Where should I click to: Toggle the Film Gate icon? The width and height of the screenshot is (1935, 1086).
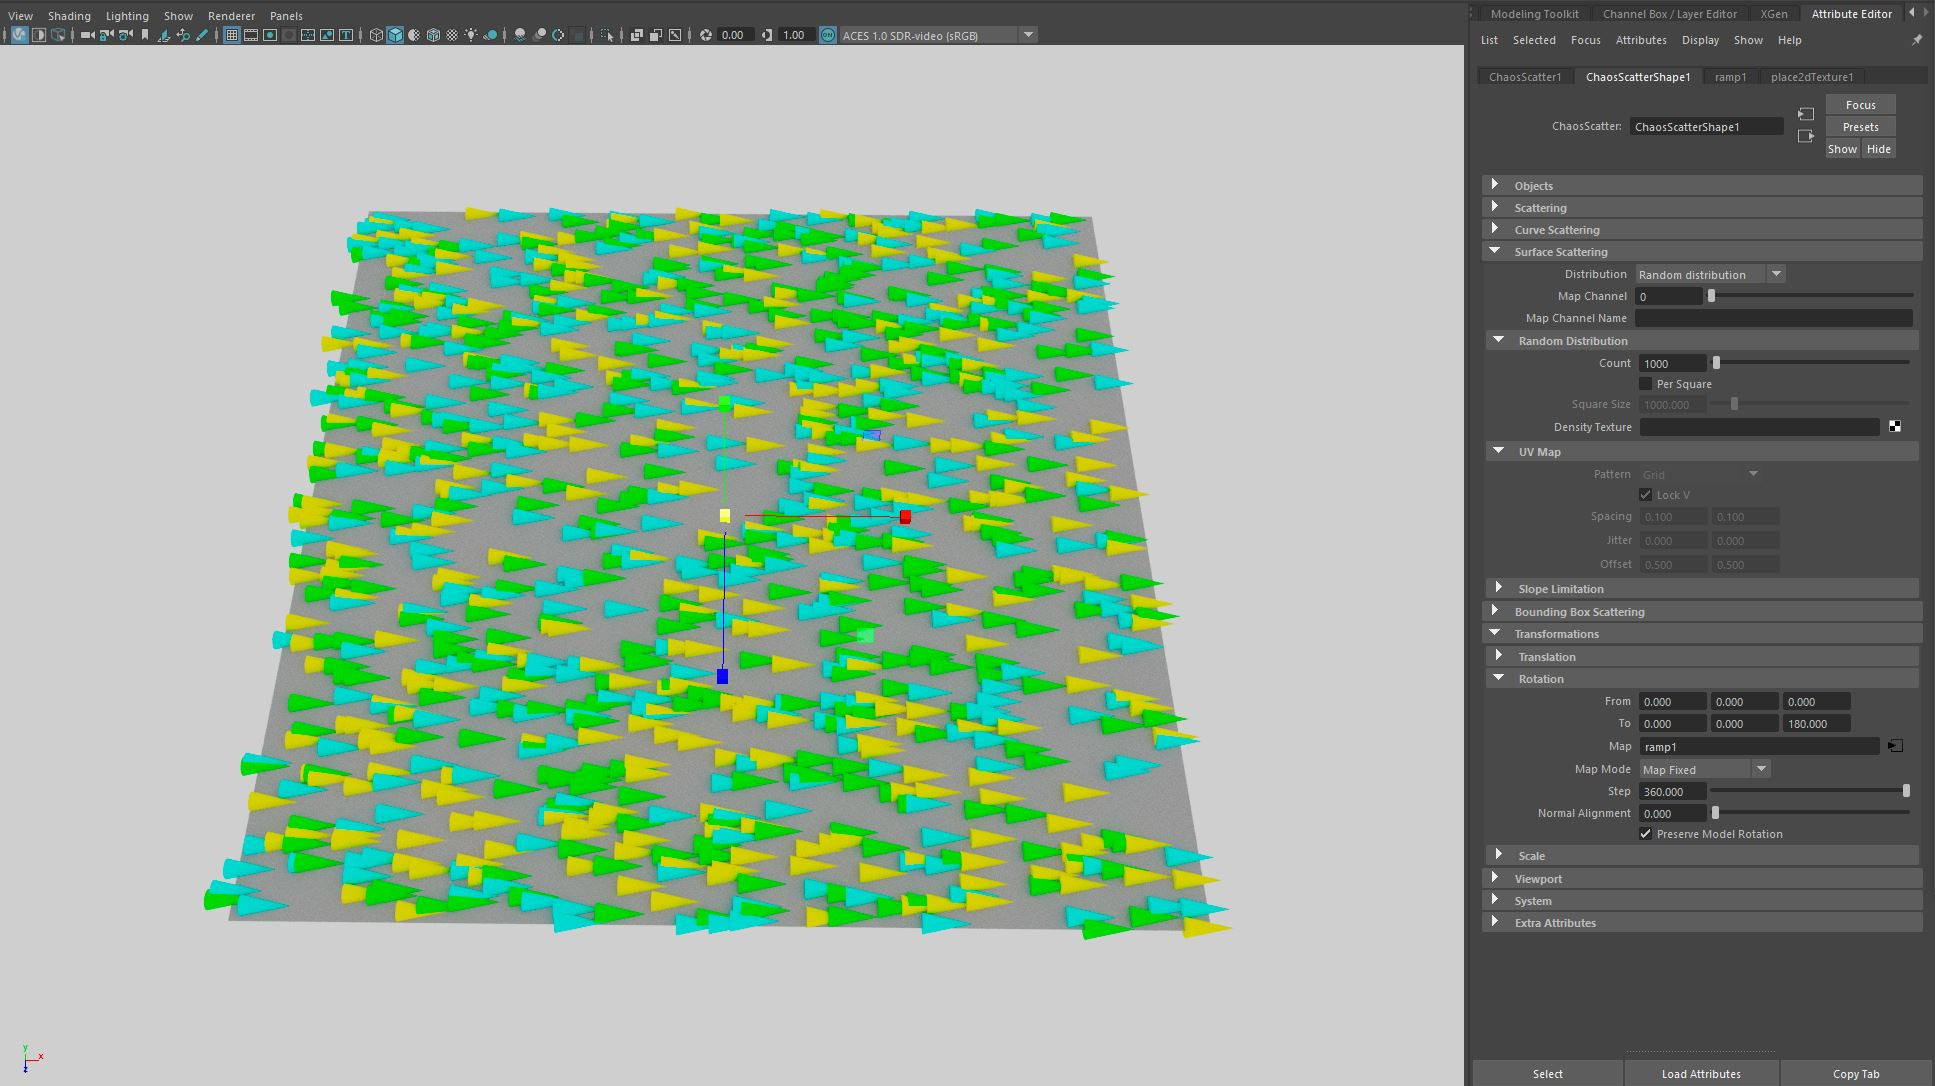coord(250,35)
